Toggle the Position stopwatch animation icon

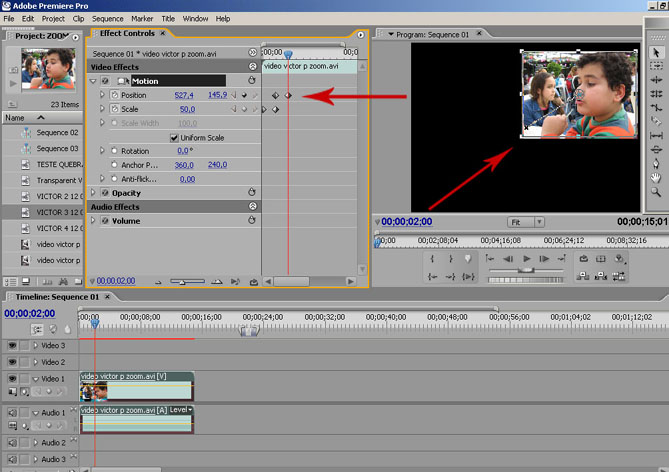(x=114, y=95)
